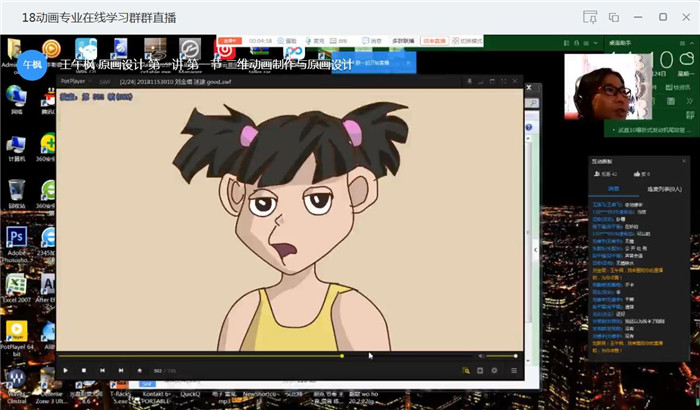Click the weather cloud icon

pyautogui.click(x=687, y=59)
